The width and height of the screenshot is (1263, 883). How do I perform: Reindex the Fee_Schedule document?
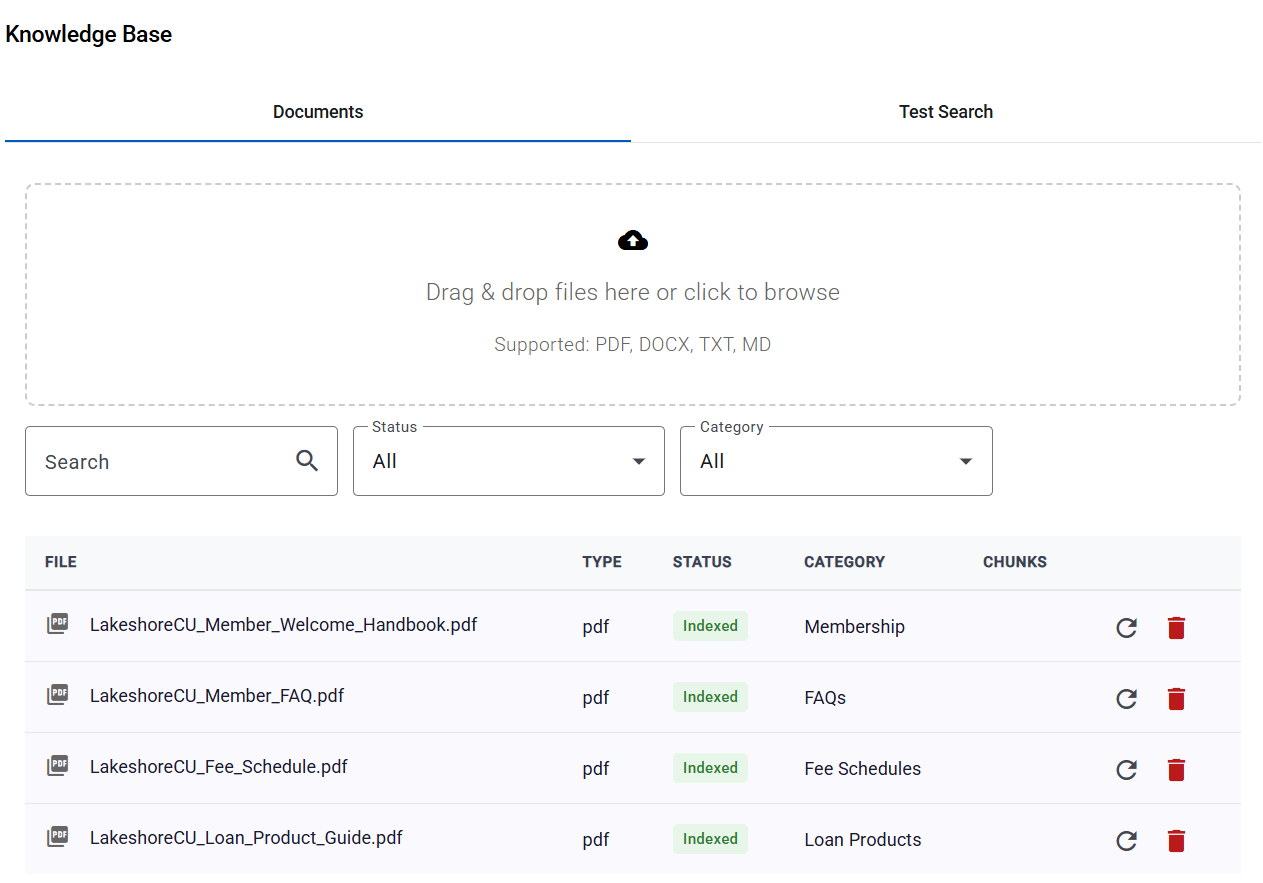1127,770
